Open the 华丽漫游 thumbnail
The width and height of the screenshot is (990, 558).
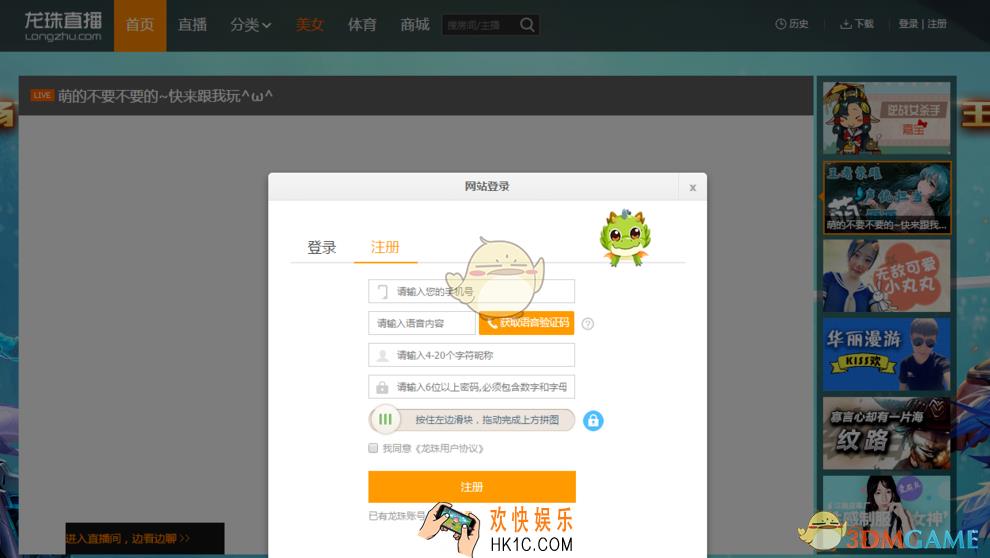click(x=886, y=354)
